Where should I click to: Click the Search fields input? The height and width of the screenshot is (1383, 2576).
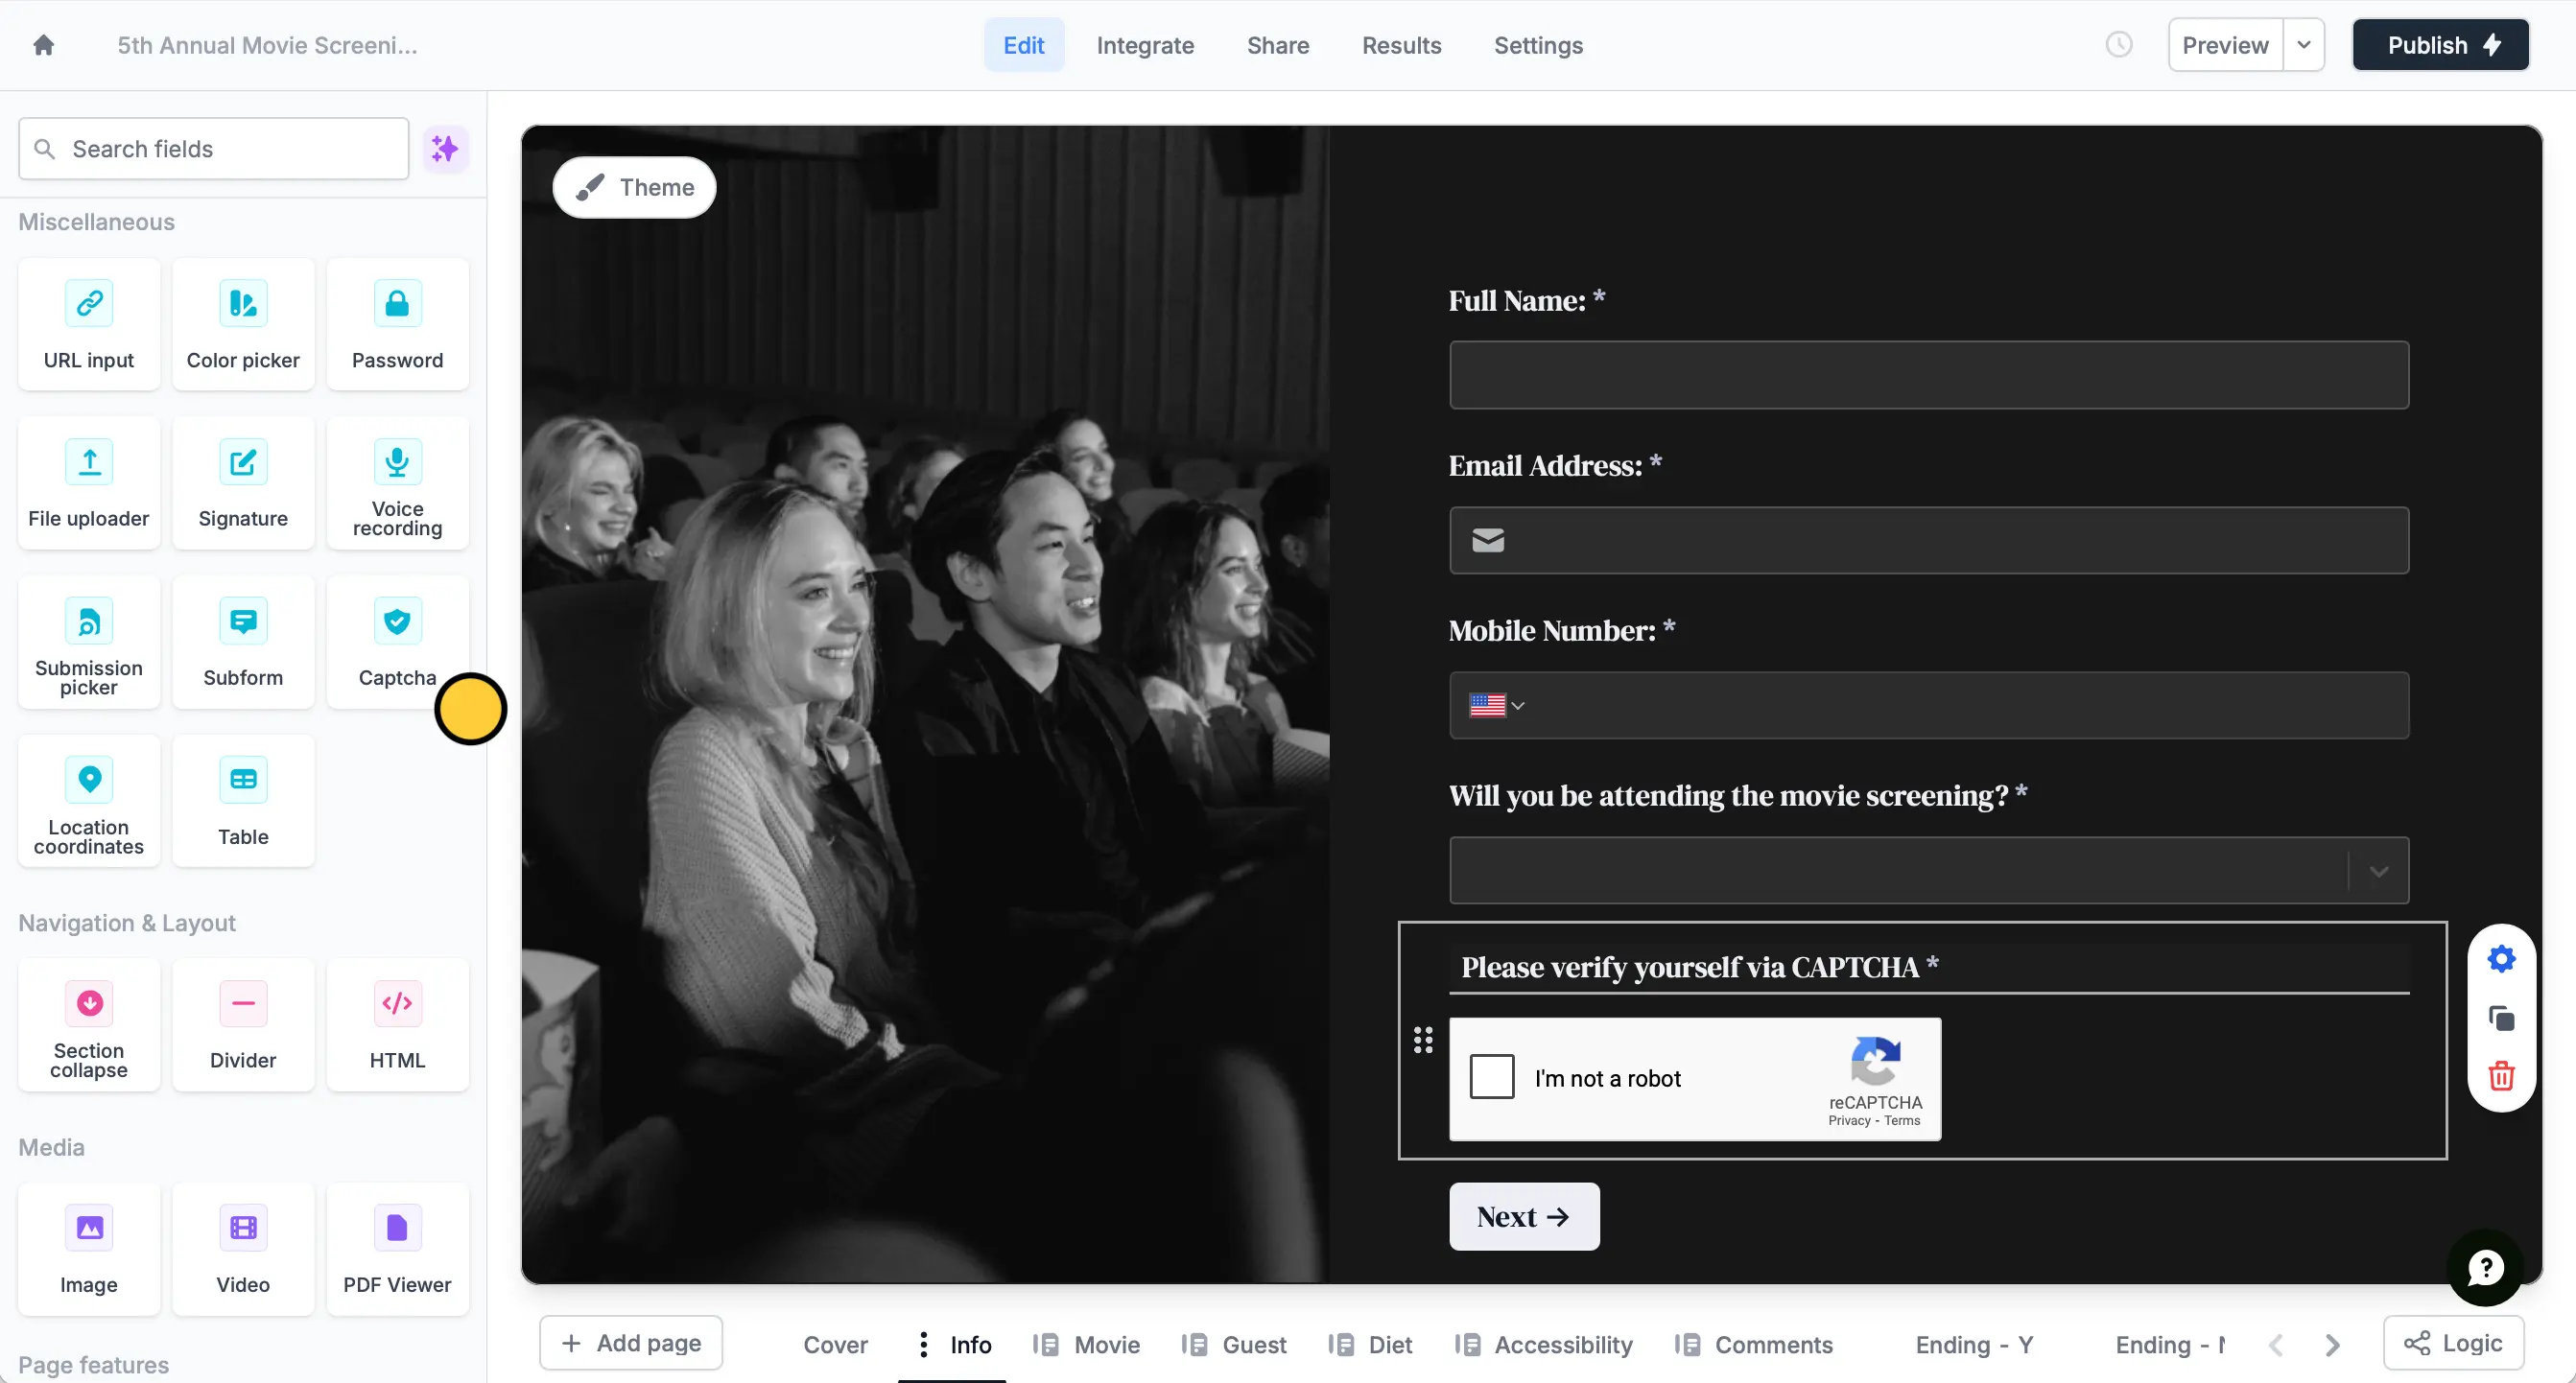pyautogui.click(x=214, y=149)
